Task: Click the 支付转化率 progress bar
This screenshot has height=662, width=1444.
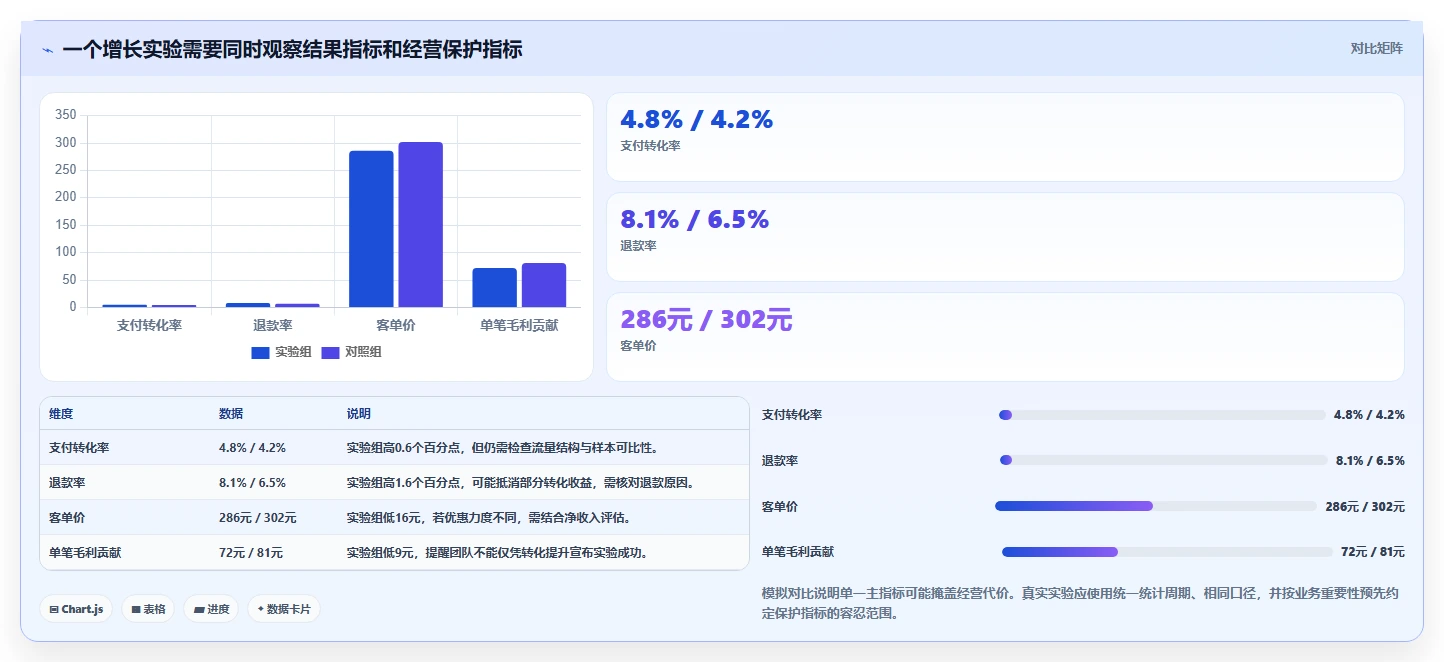Action: coord(1162,415)
